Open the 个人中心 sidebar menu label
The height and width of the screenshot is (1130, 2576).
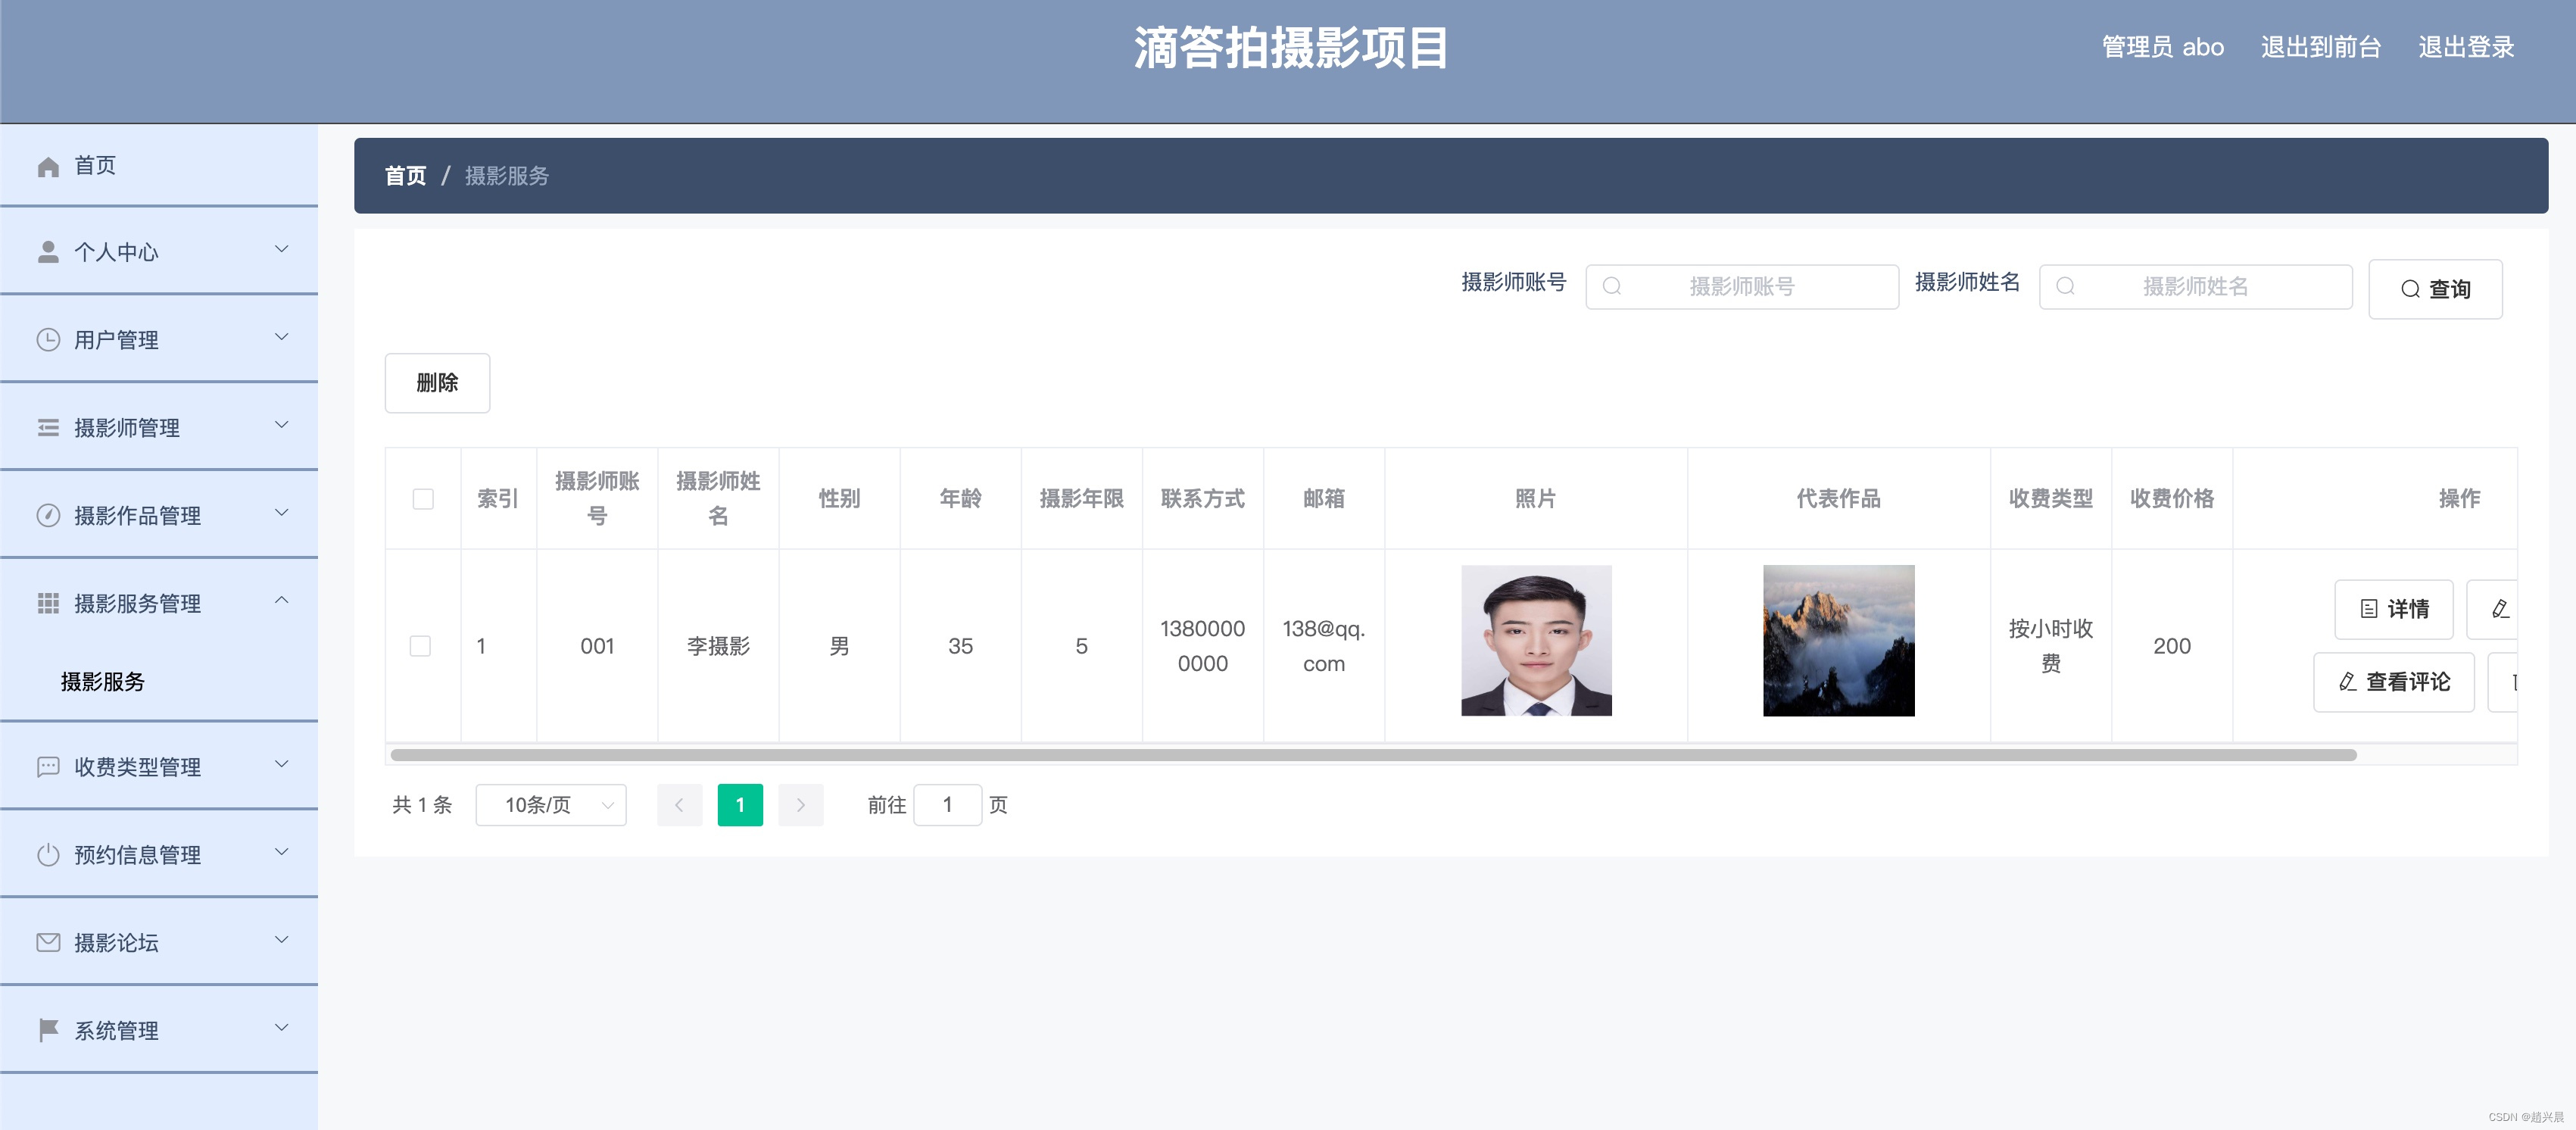click(x=116, y=252)
